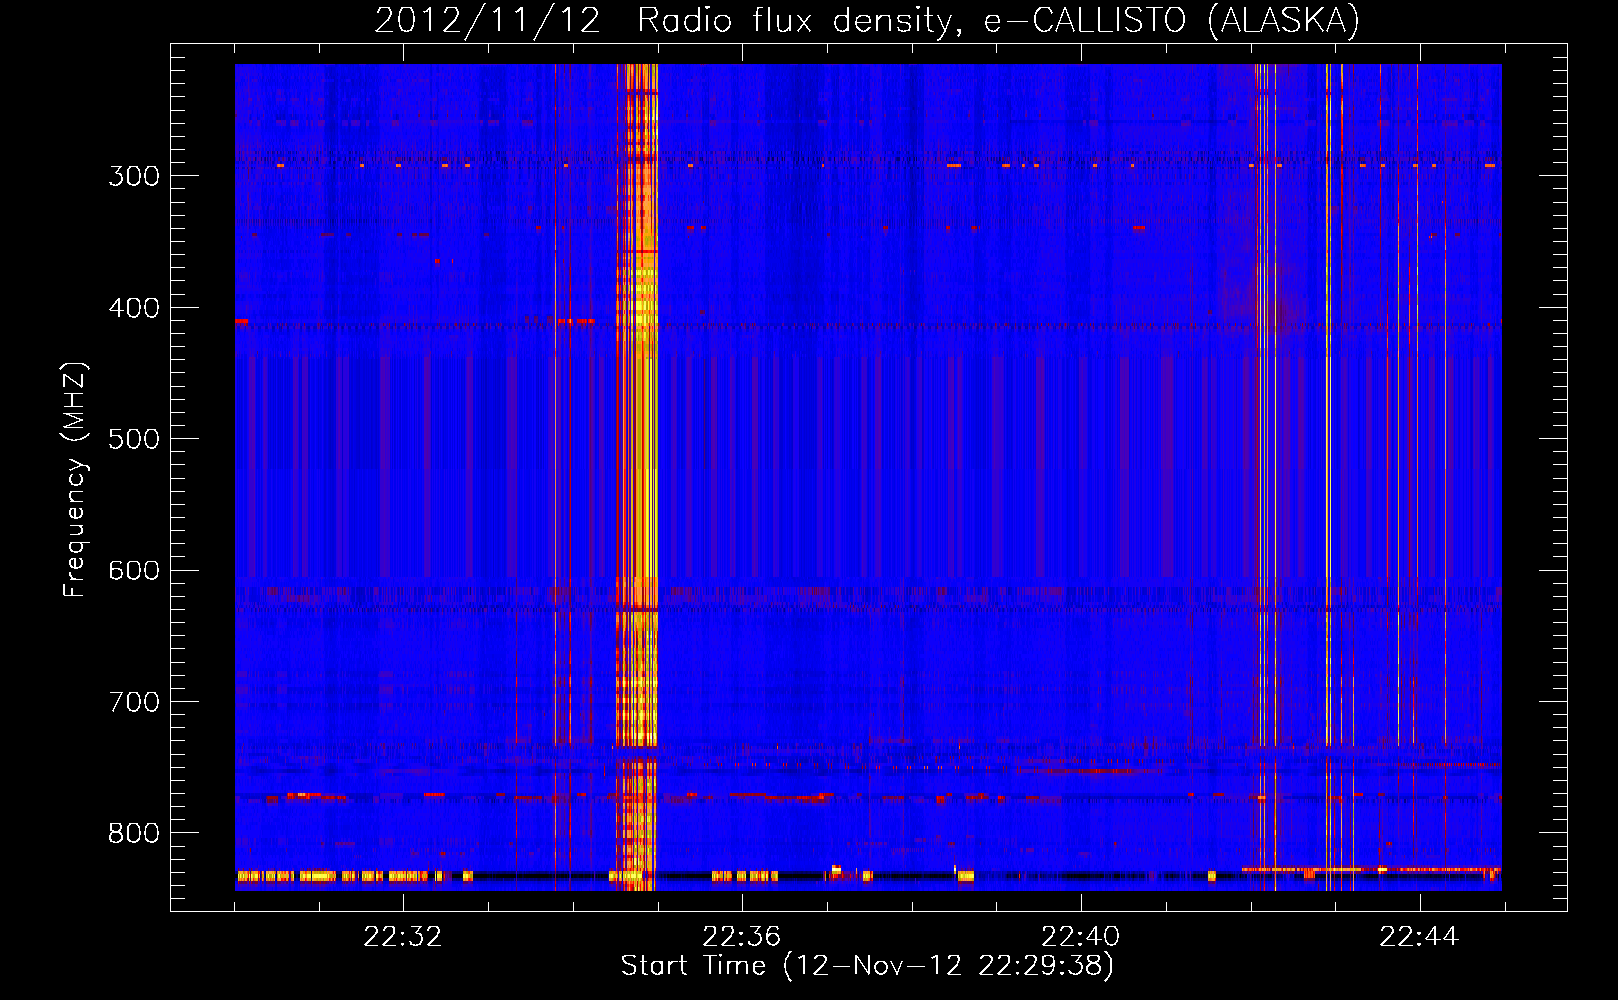Click the 22:36 time tick label
The image size is (1618, 1000).
(742, 937)
